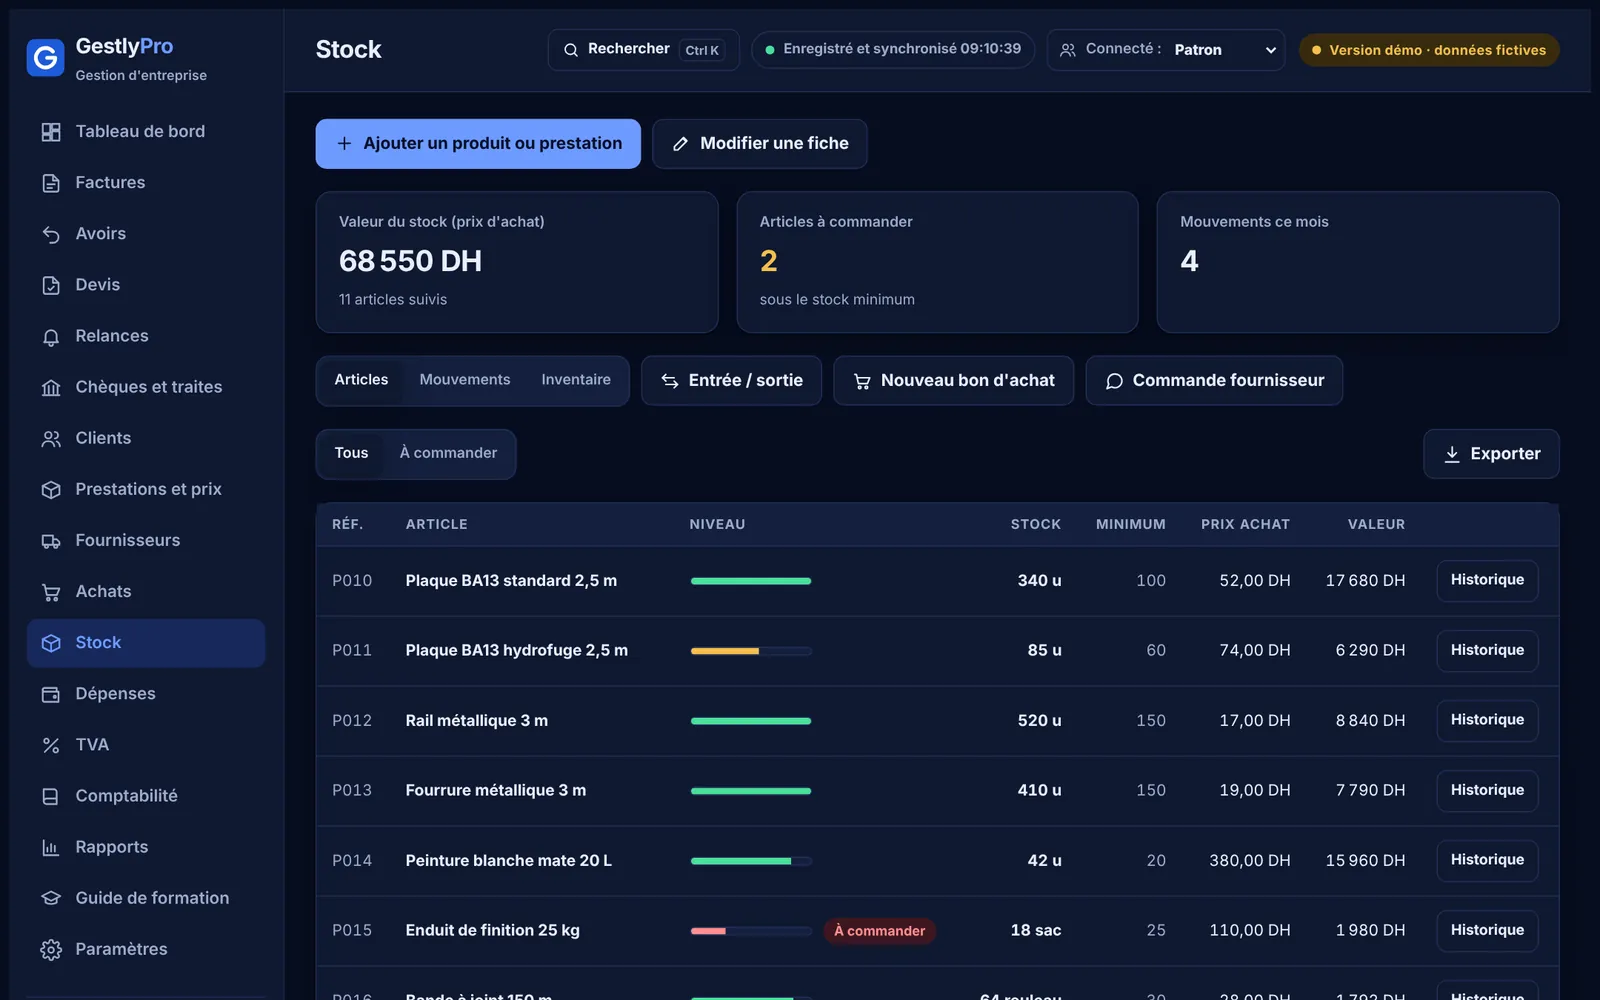Open Prestations et prix box icon
1600x1000 pixels.
(51, 490)
